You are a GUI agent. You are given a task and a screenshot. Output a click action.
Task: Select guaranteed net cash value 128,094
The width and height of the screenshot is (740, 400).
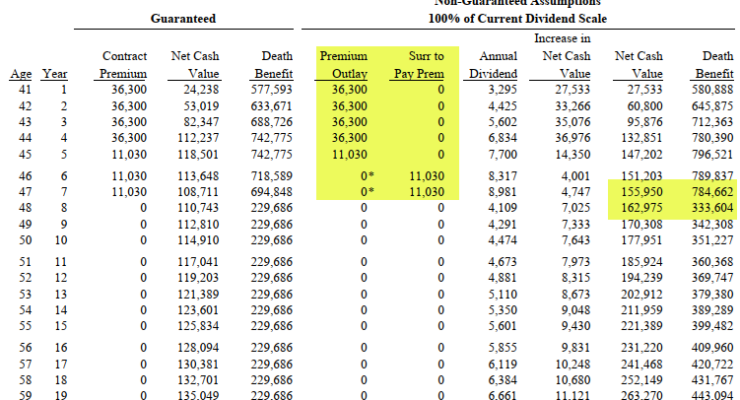click(x=198, y=348)
